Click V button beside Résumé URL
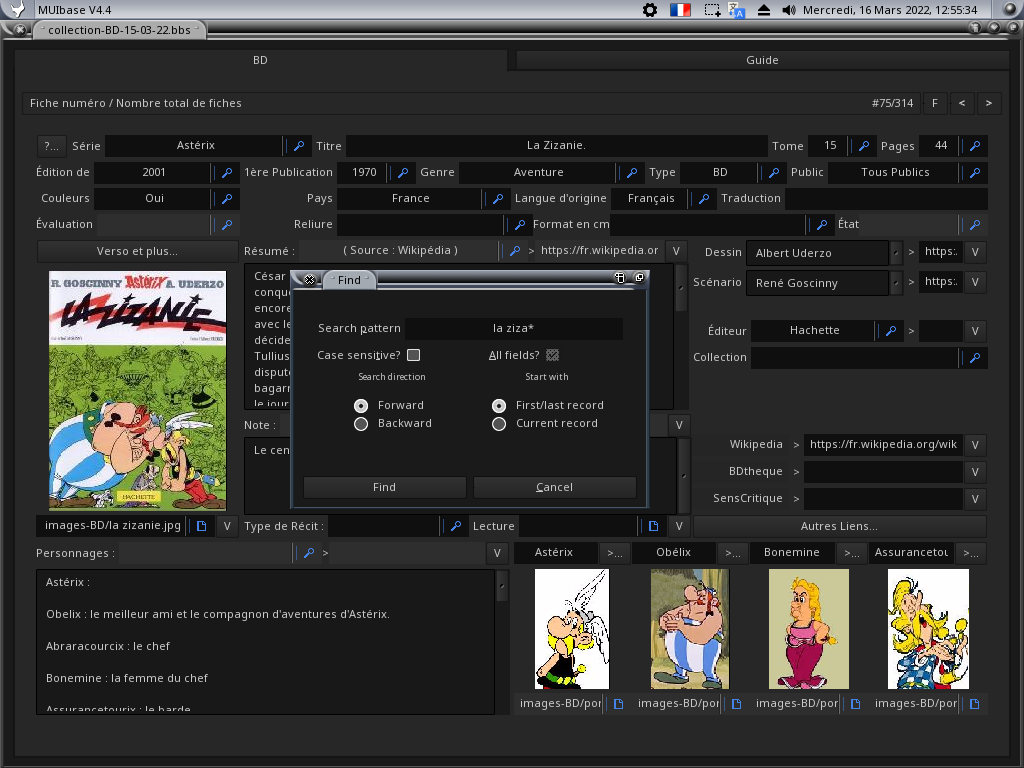This screenshot has width=1024, height=768. (676, 251)
